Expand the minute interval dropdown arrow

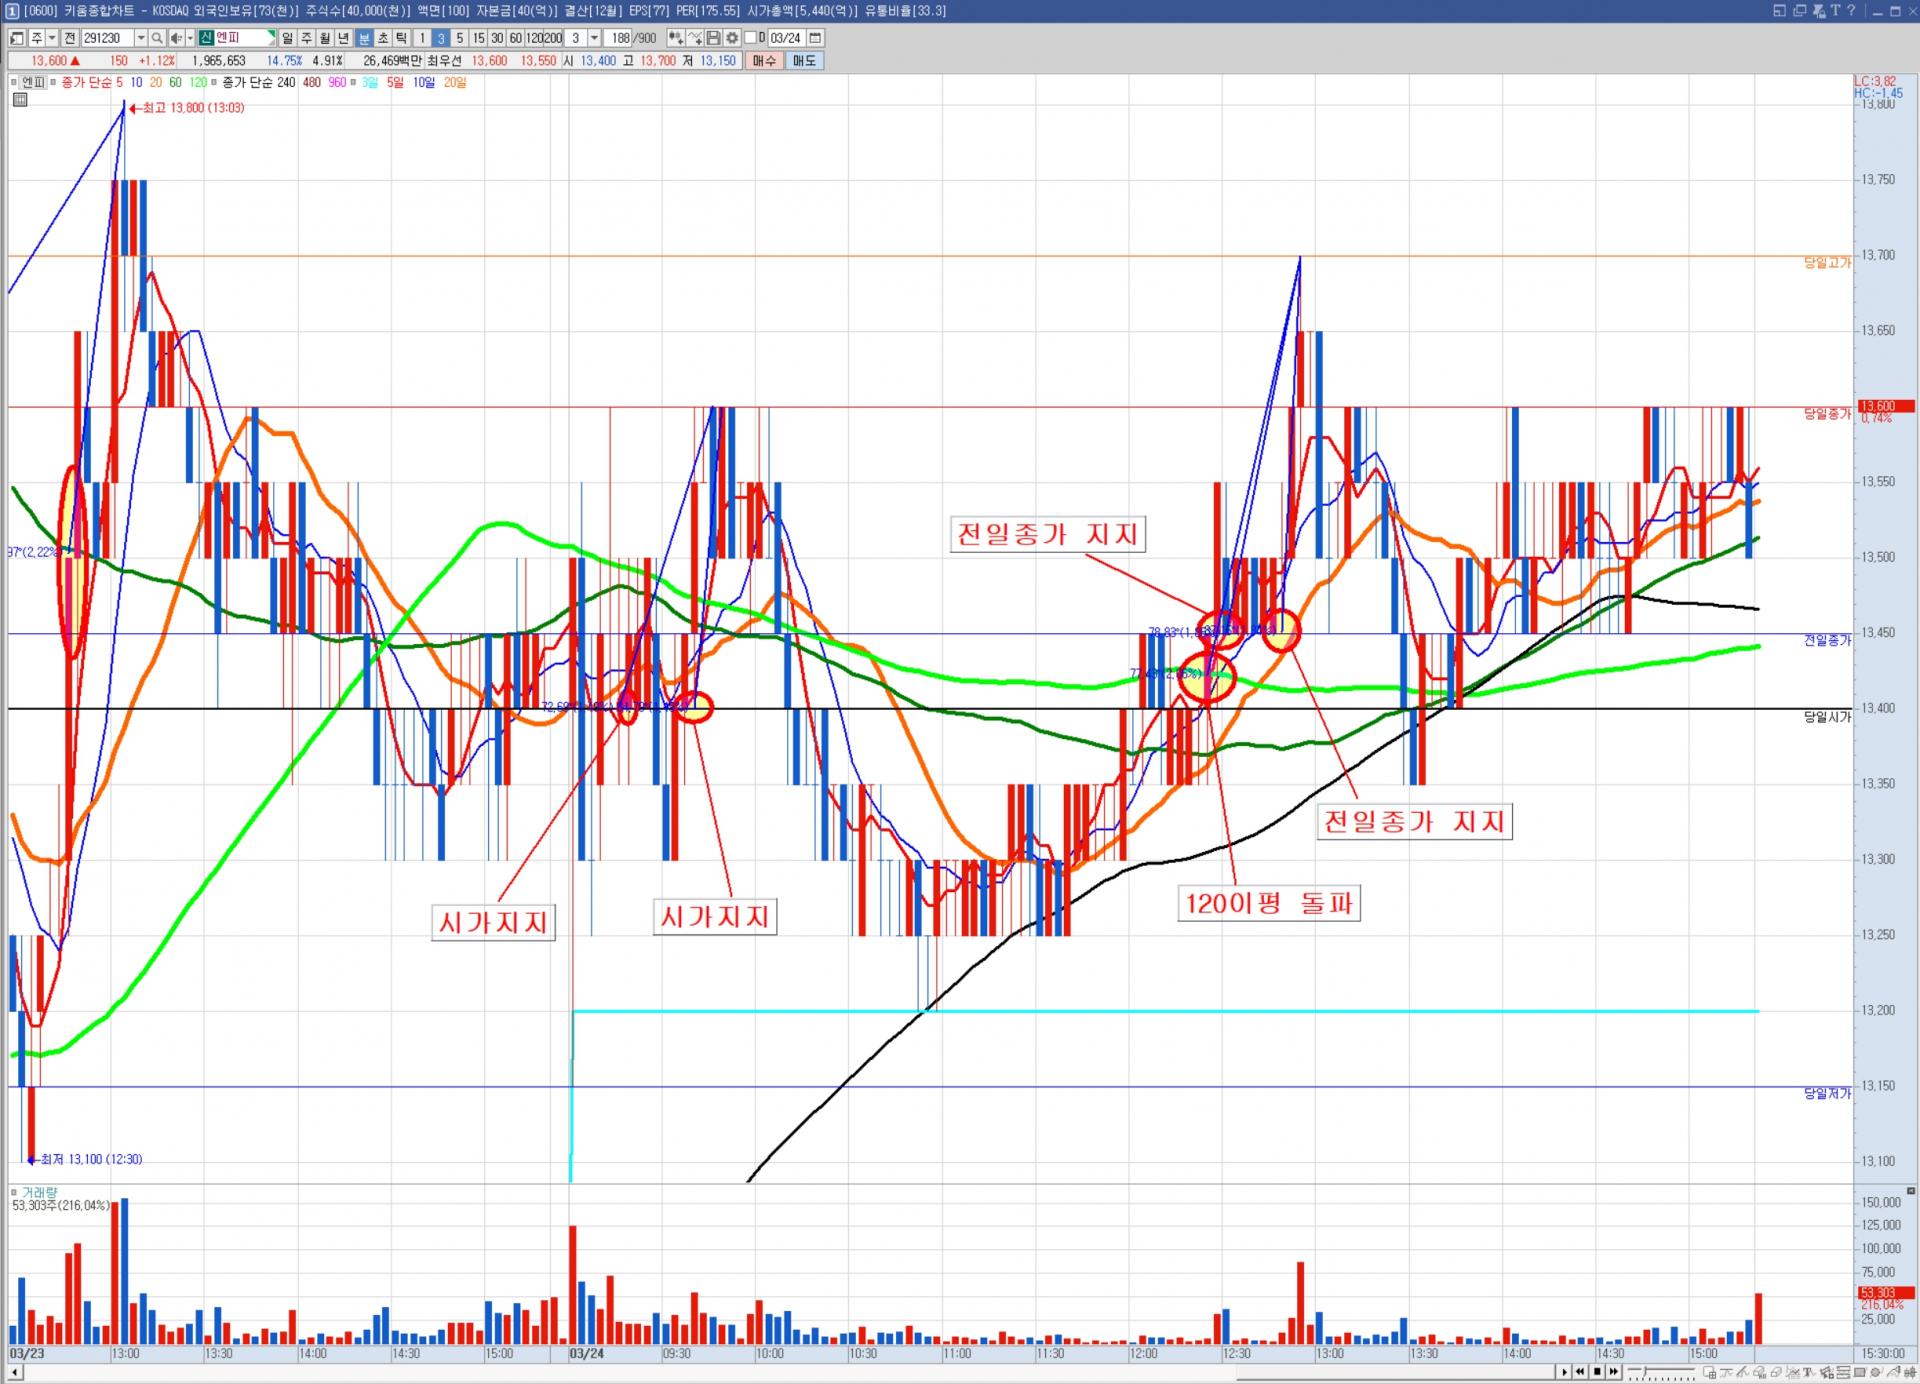[594, 38]
